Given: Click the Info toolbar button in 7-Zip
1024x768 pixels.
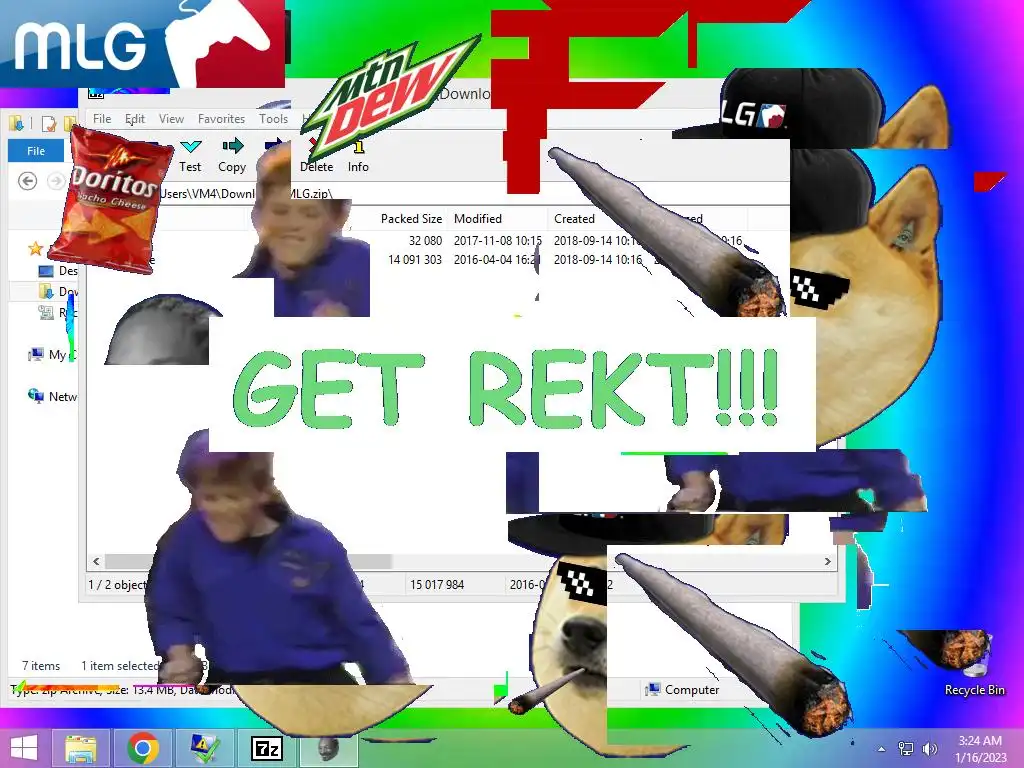Looking at the screenshot, I should [x=358, y=155].
